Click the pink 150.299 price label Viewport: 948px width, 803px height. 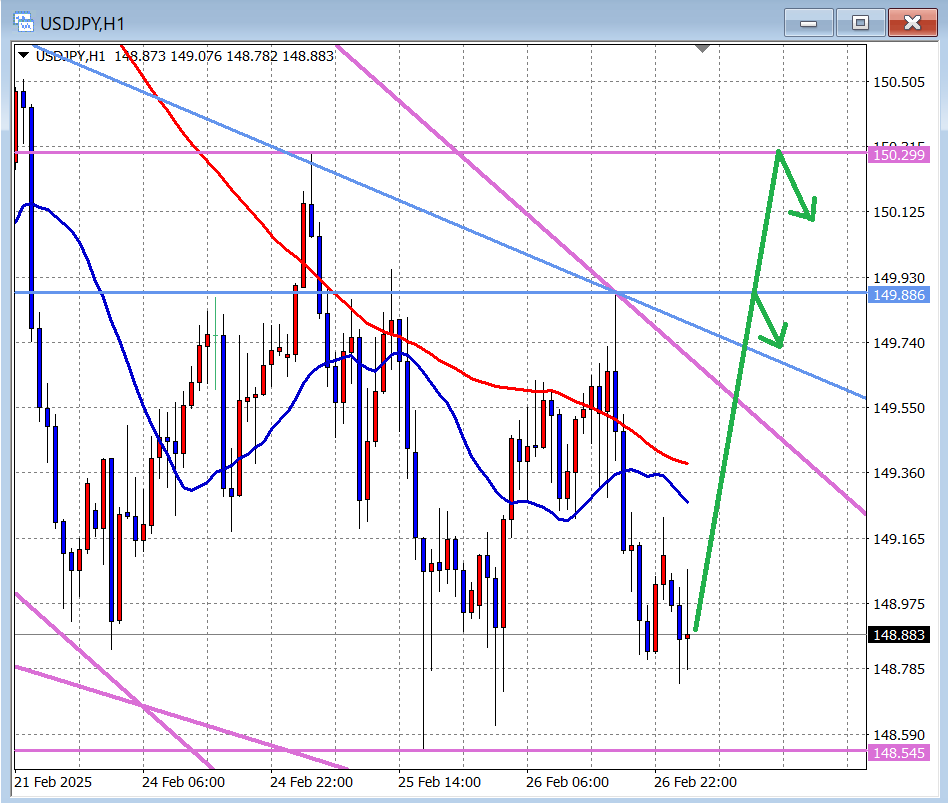pos(900,154)
